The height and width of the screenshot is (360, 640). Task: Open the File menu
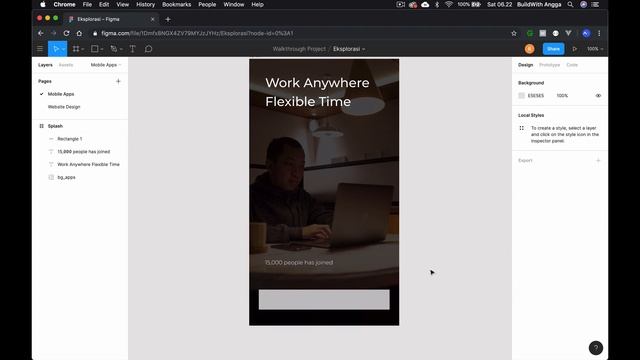coord(87,4)
